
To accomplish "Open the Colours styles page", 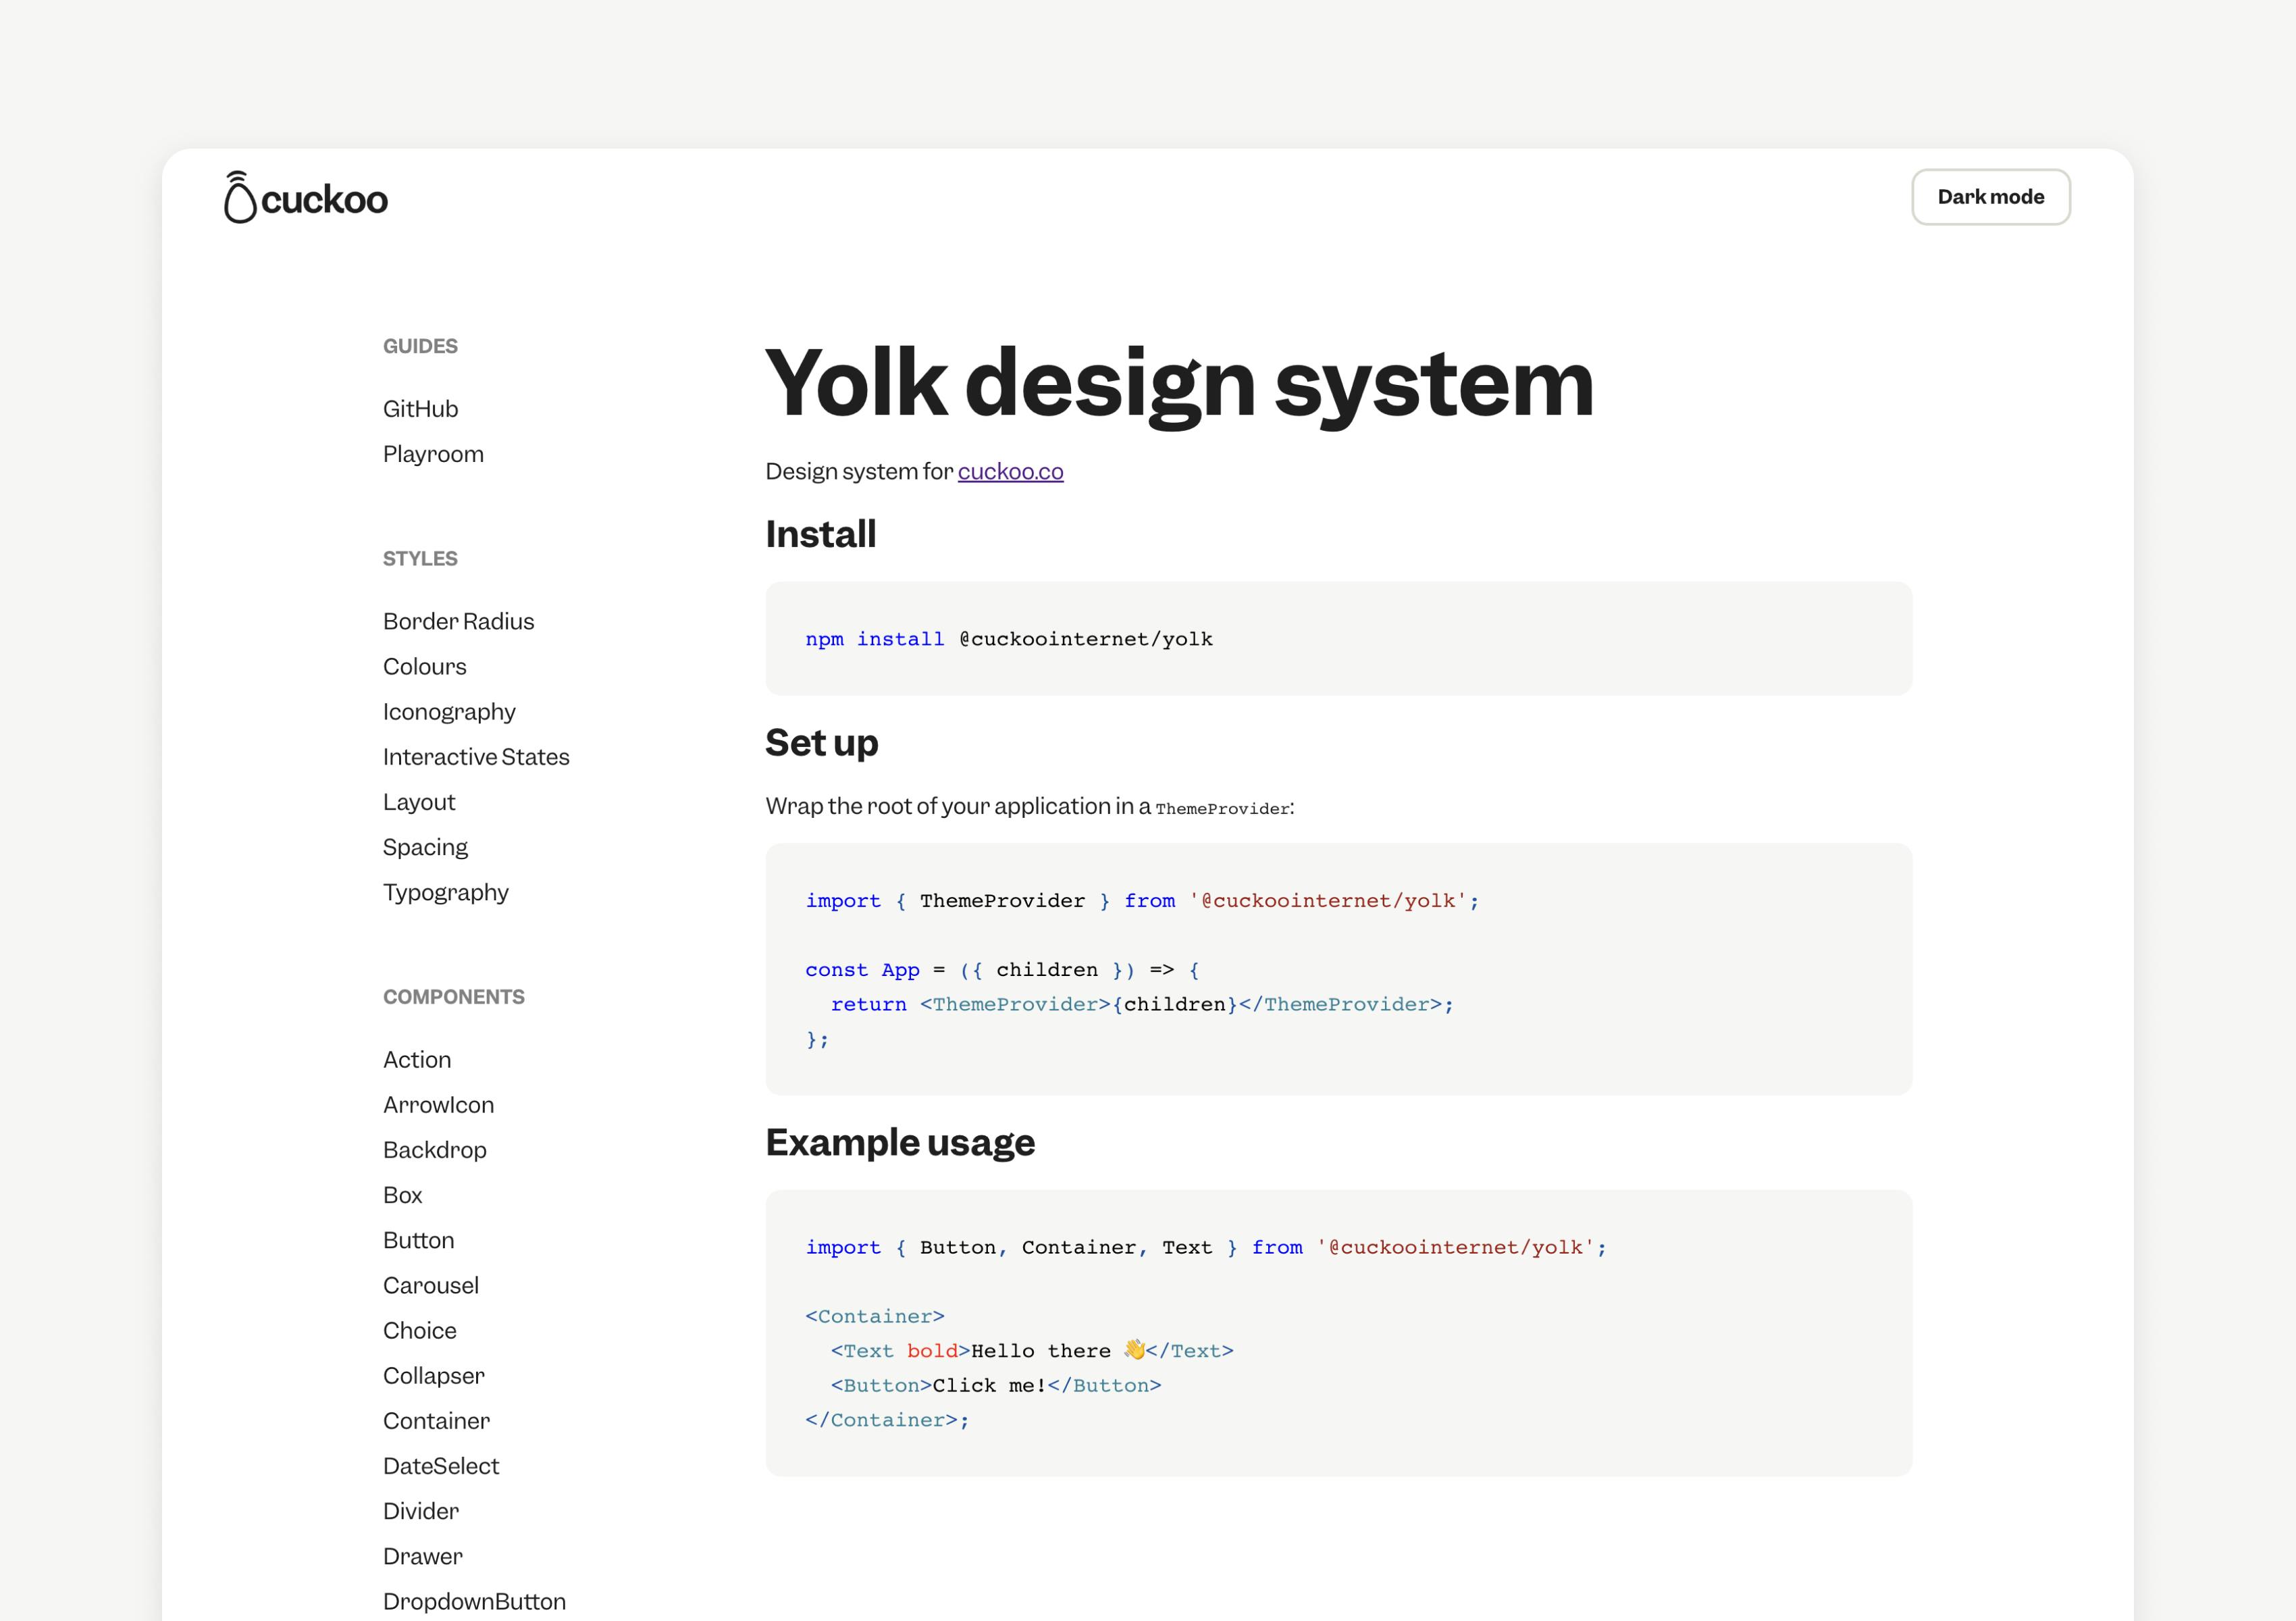I will 424,666.
